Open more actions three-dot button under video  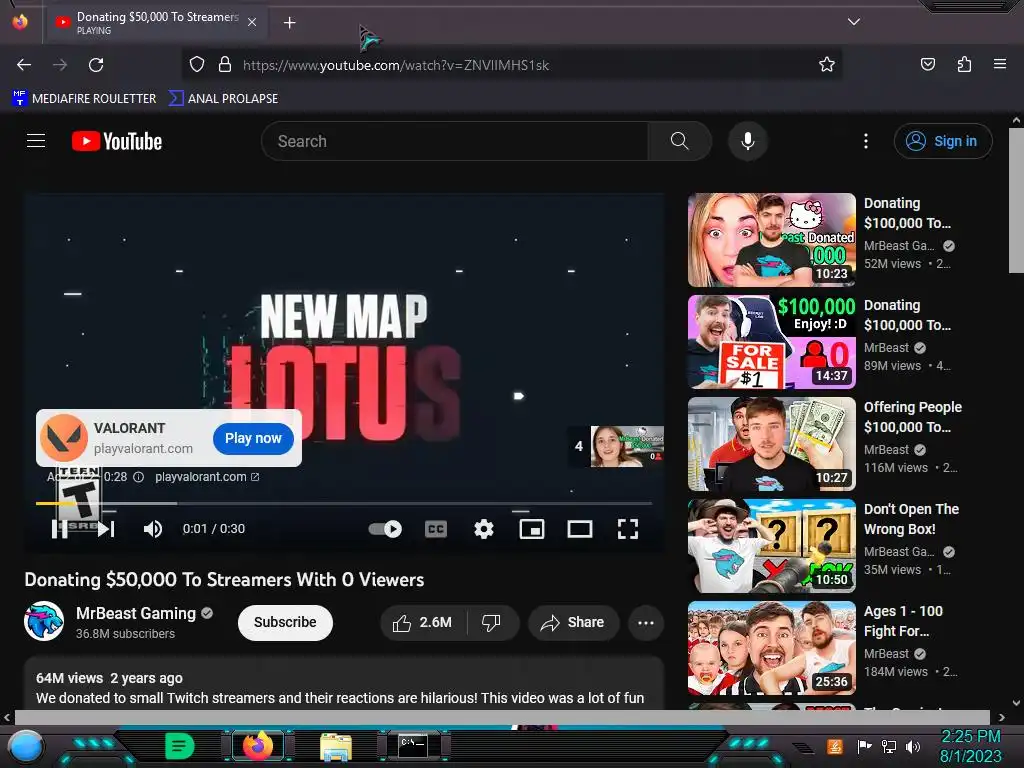click(646, 622)
